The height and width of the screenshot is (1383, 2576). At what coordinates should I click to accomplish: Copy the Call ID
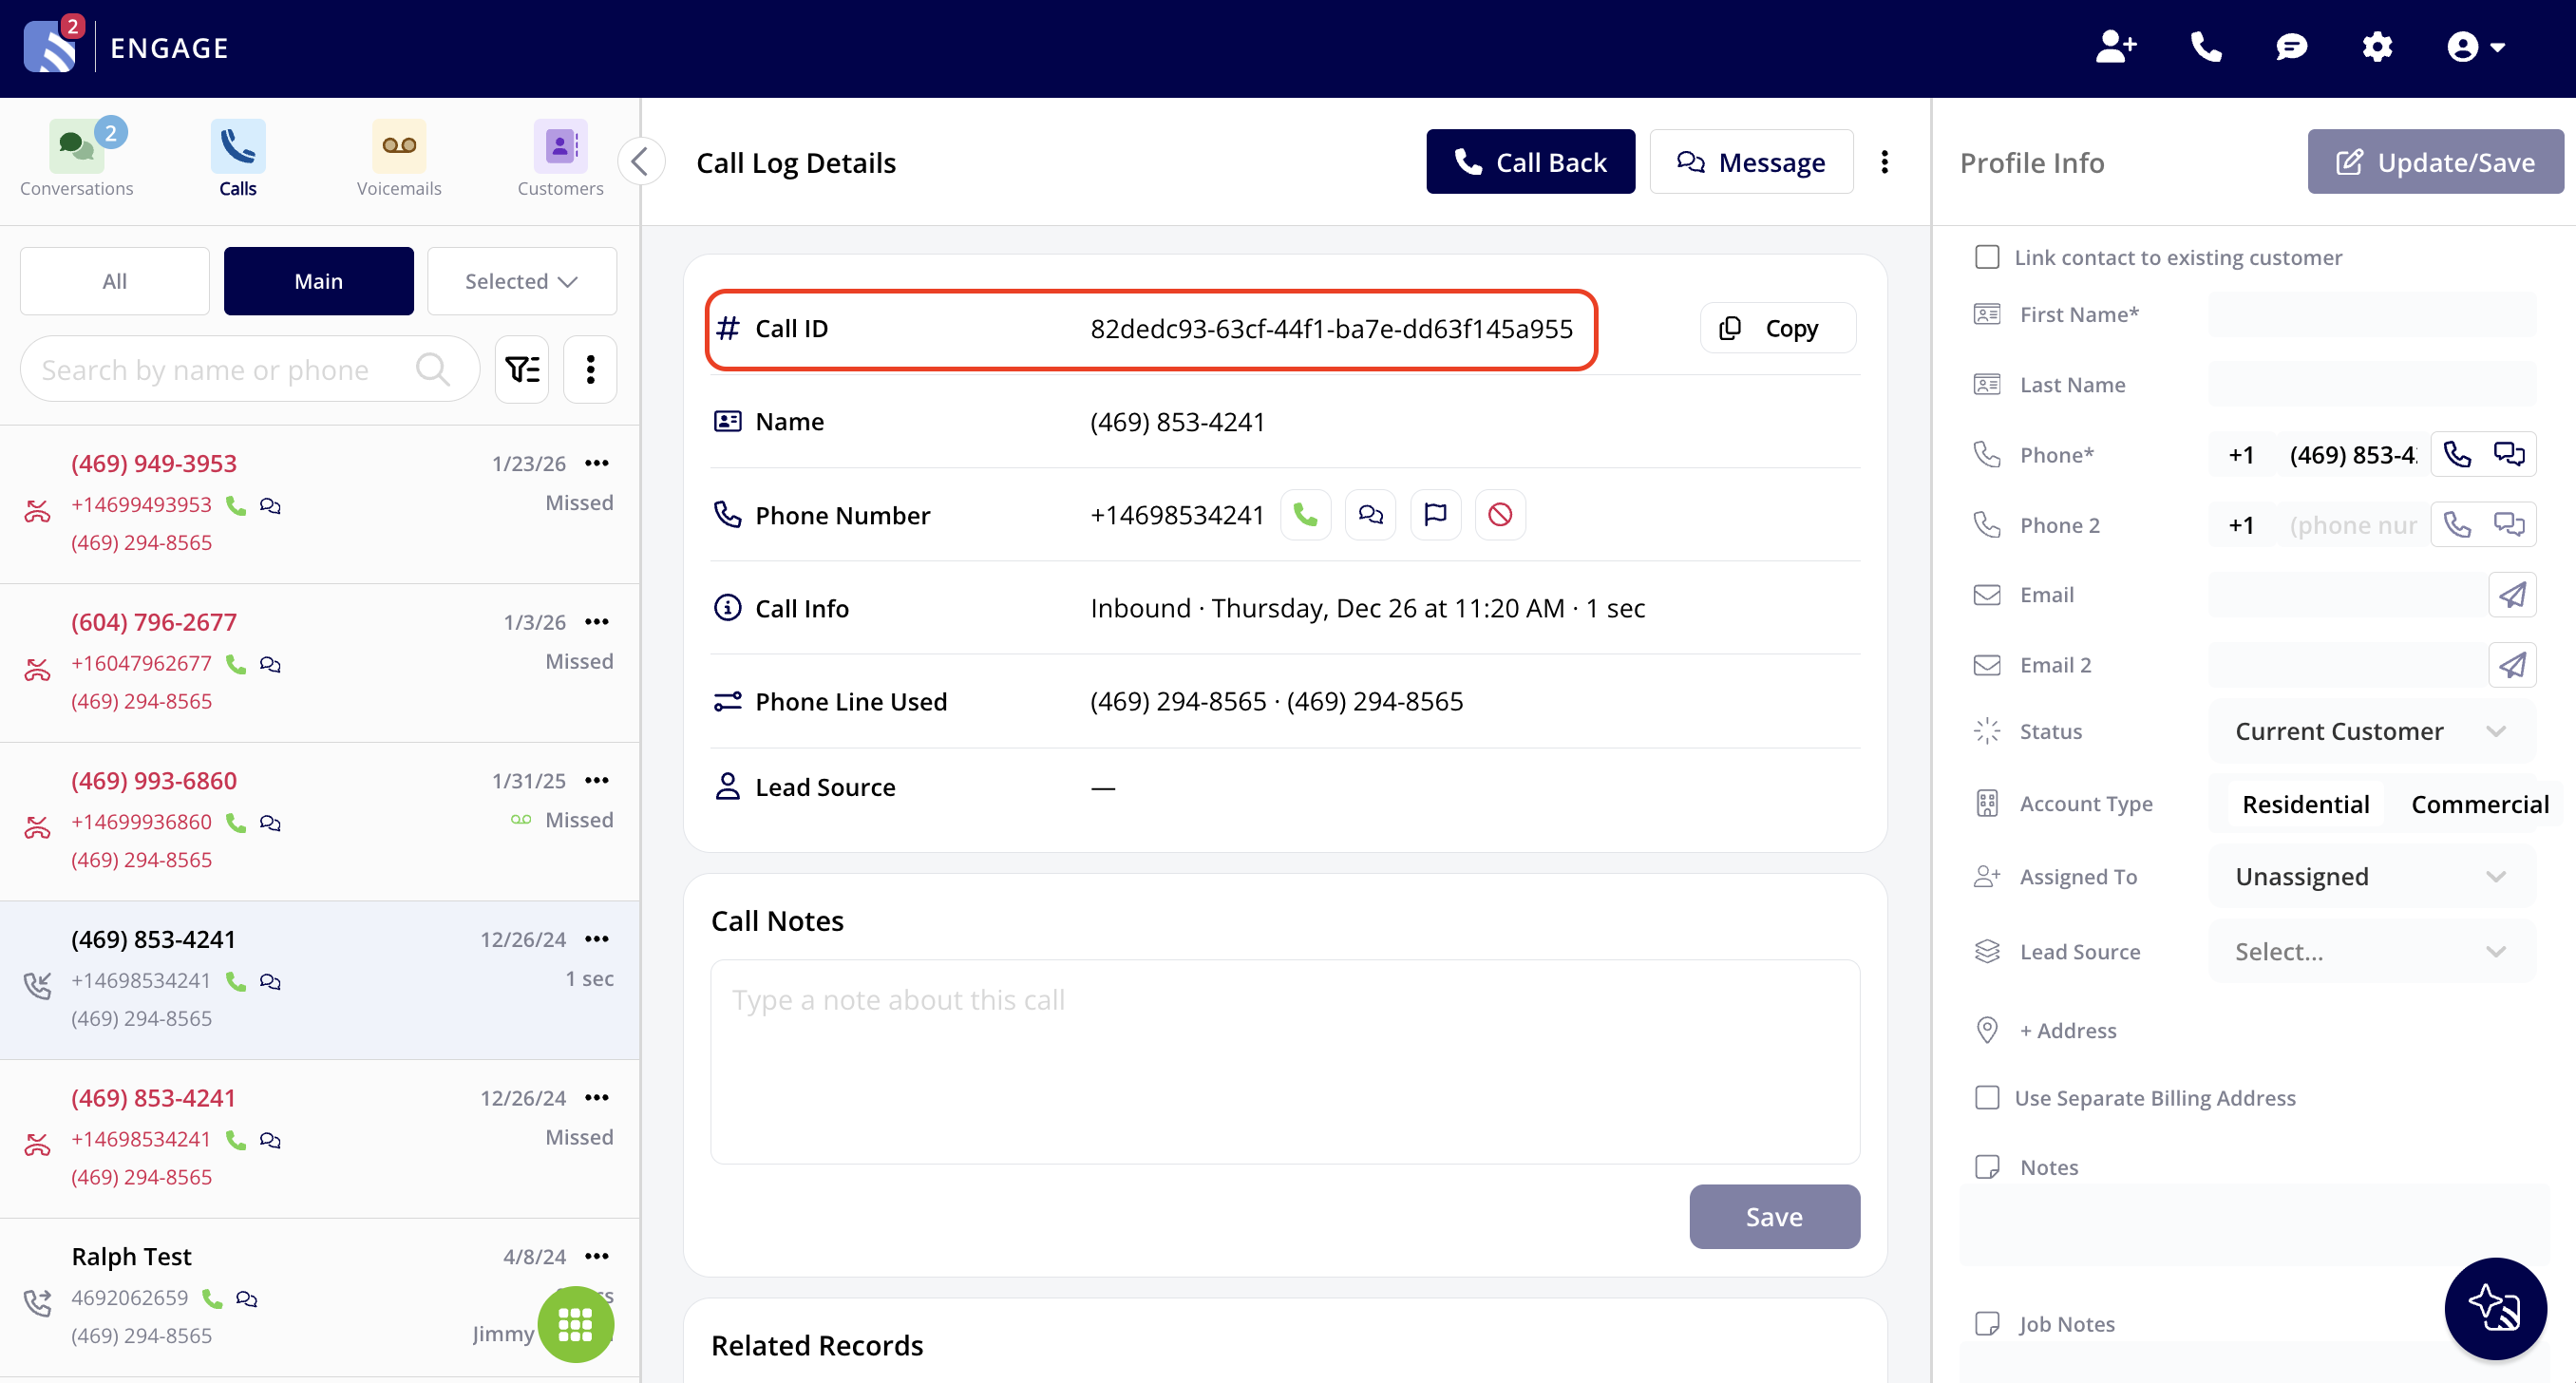point(1777,328)
